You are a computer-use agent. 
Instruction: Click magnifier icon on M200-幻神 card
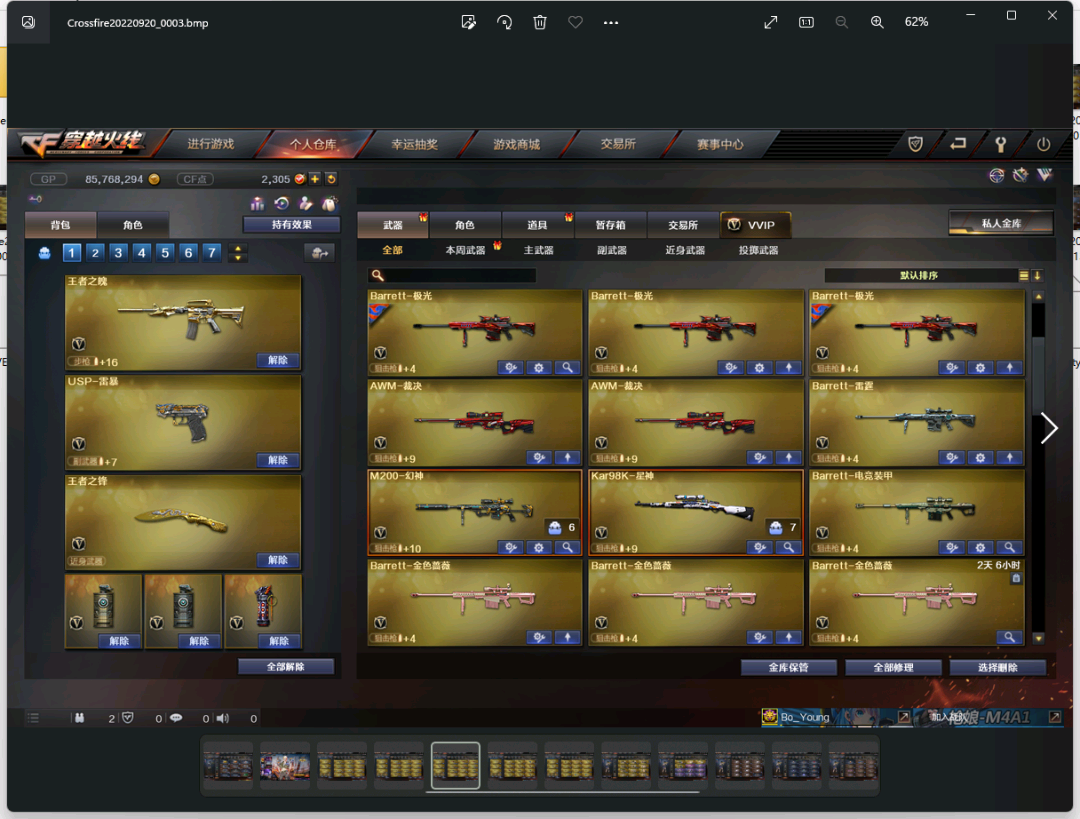(567, 548)
